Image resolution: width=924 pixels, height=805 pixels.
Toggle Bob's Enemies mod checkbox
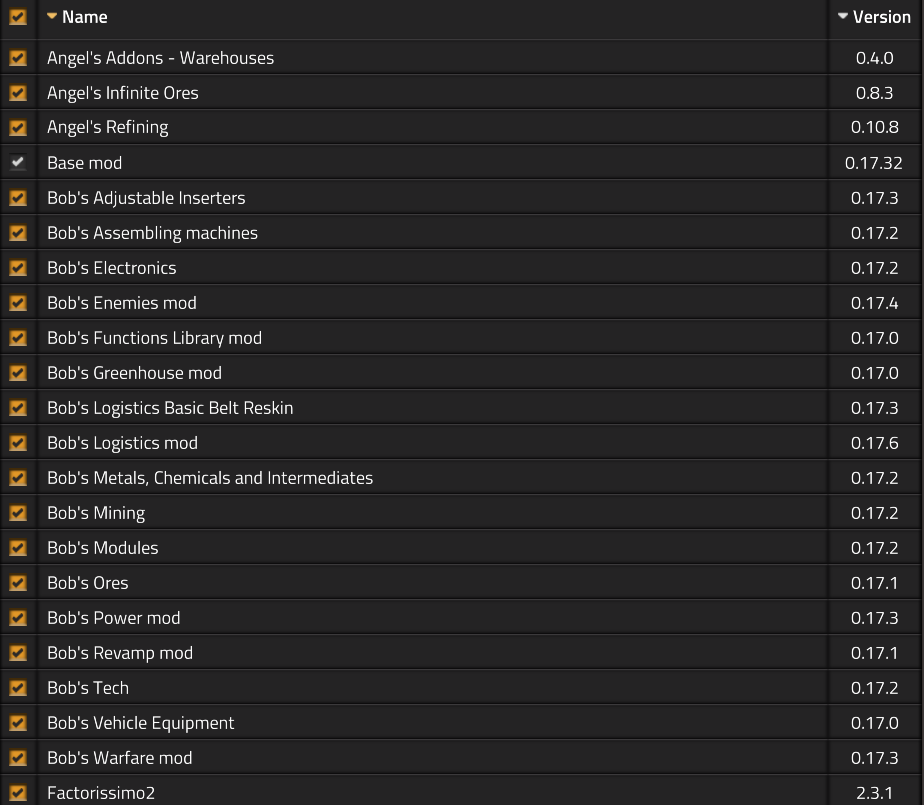tap(18, 303)
